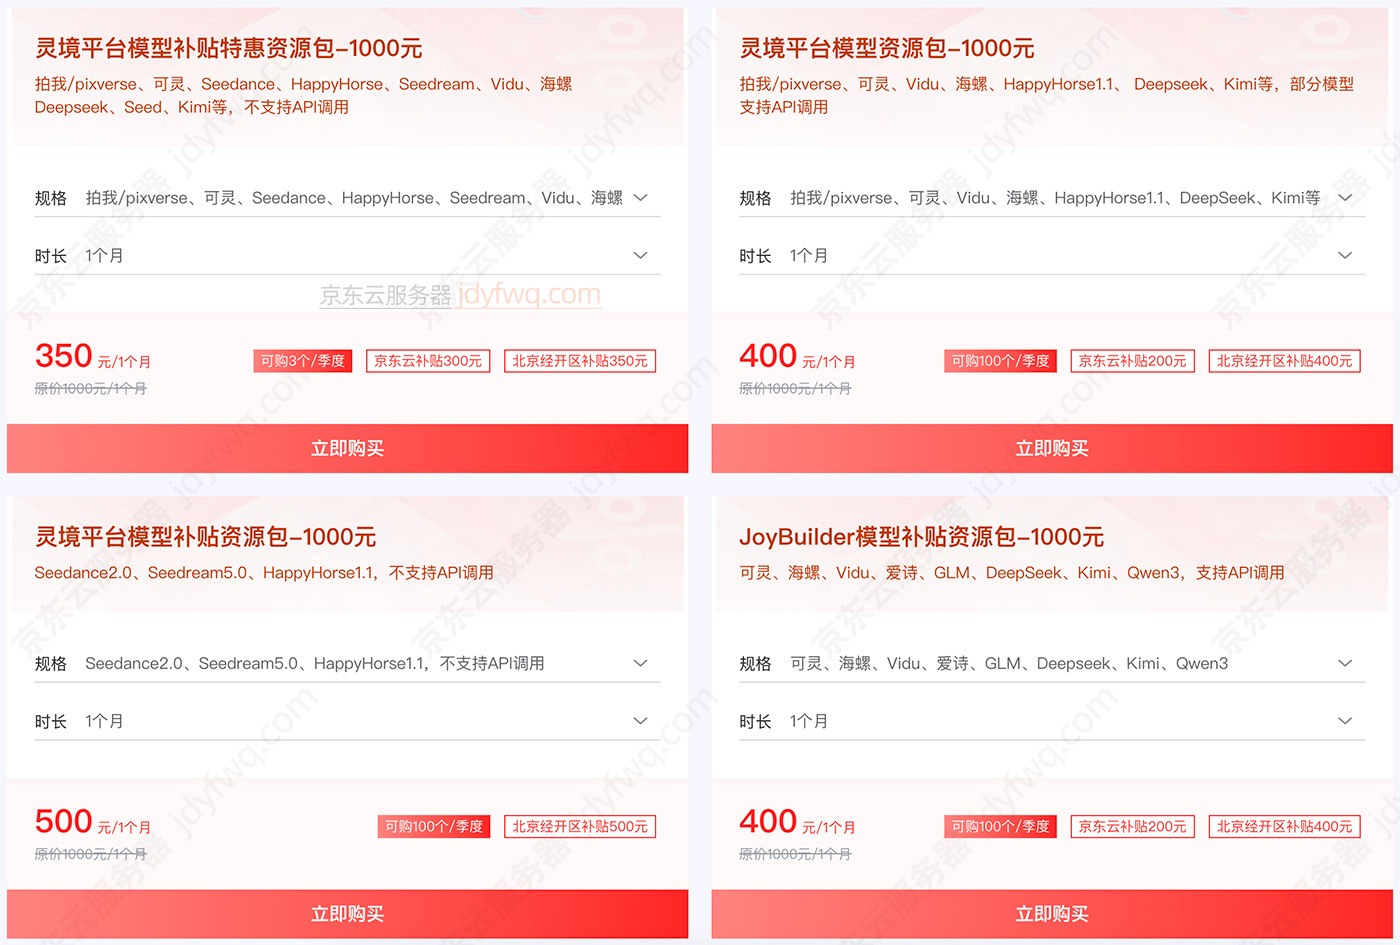Click 北京经开区补贴400元 tag in JoyBuilder card

(x=1285, y=827)
